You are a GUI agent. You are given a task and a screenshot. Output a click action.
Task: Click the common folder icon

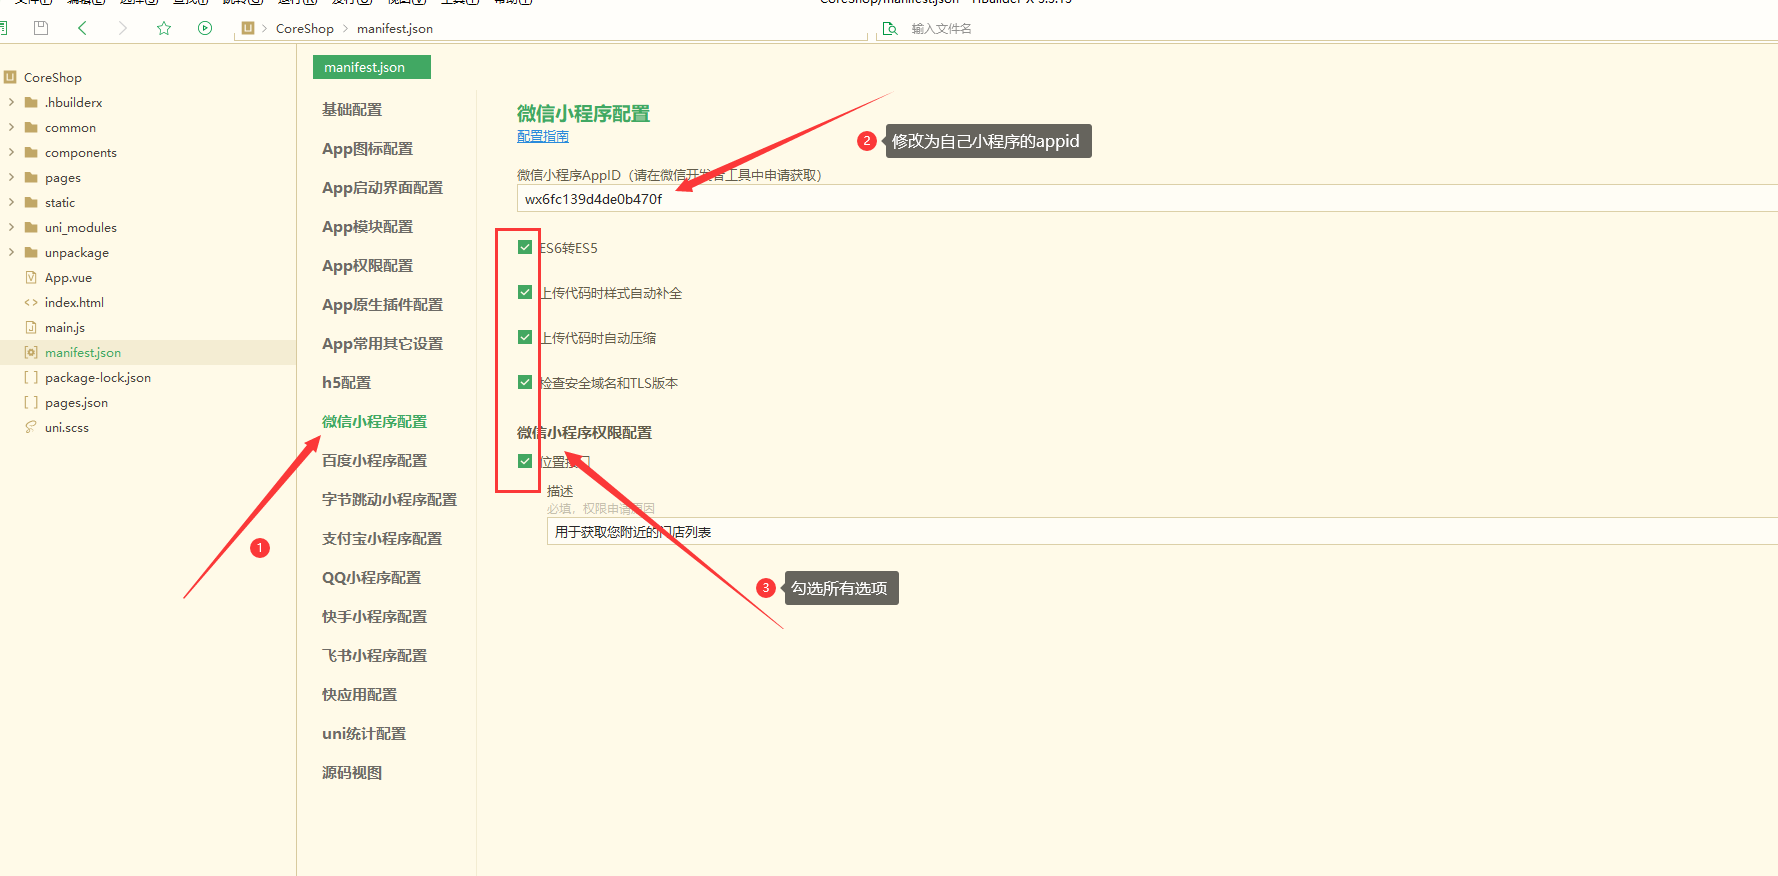tap(31, 127)
